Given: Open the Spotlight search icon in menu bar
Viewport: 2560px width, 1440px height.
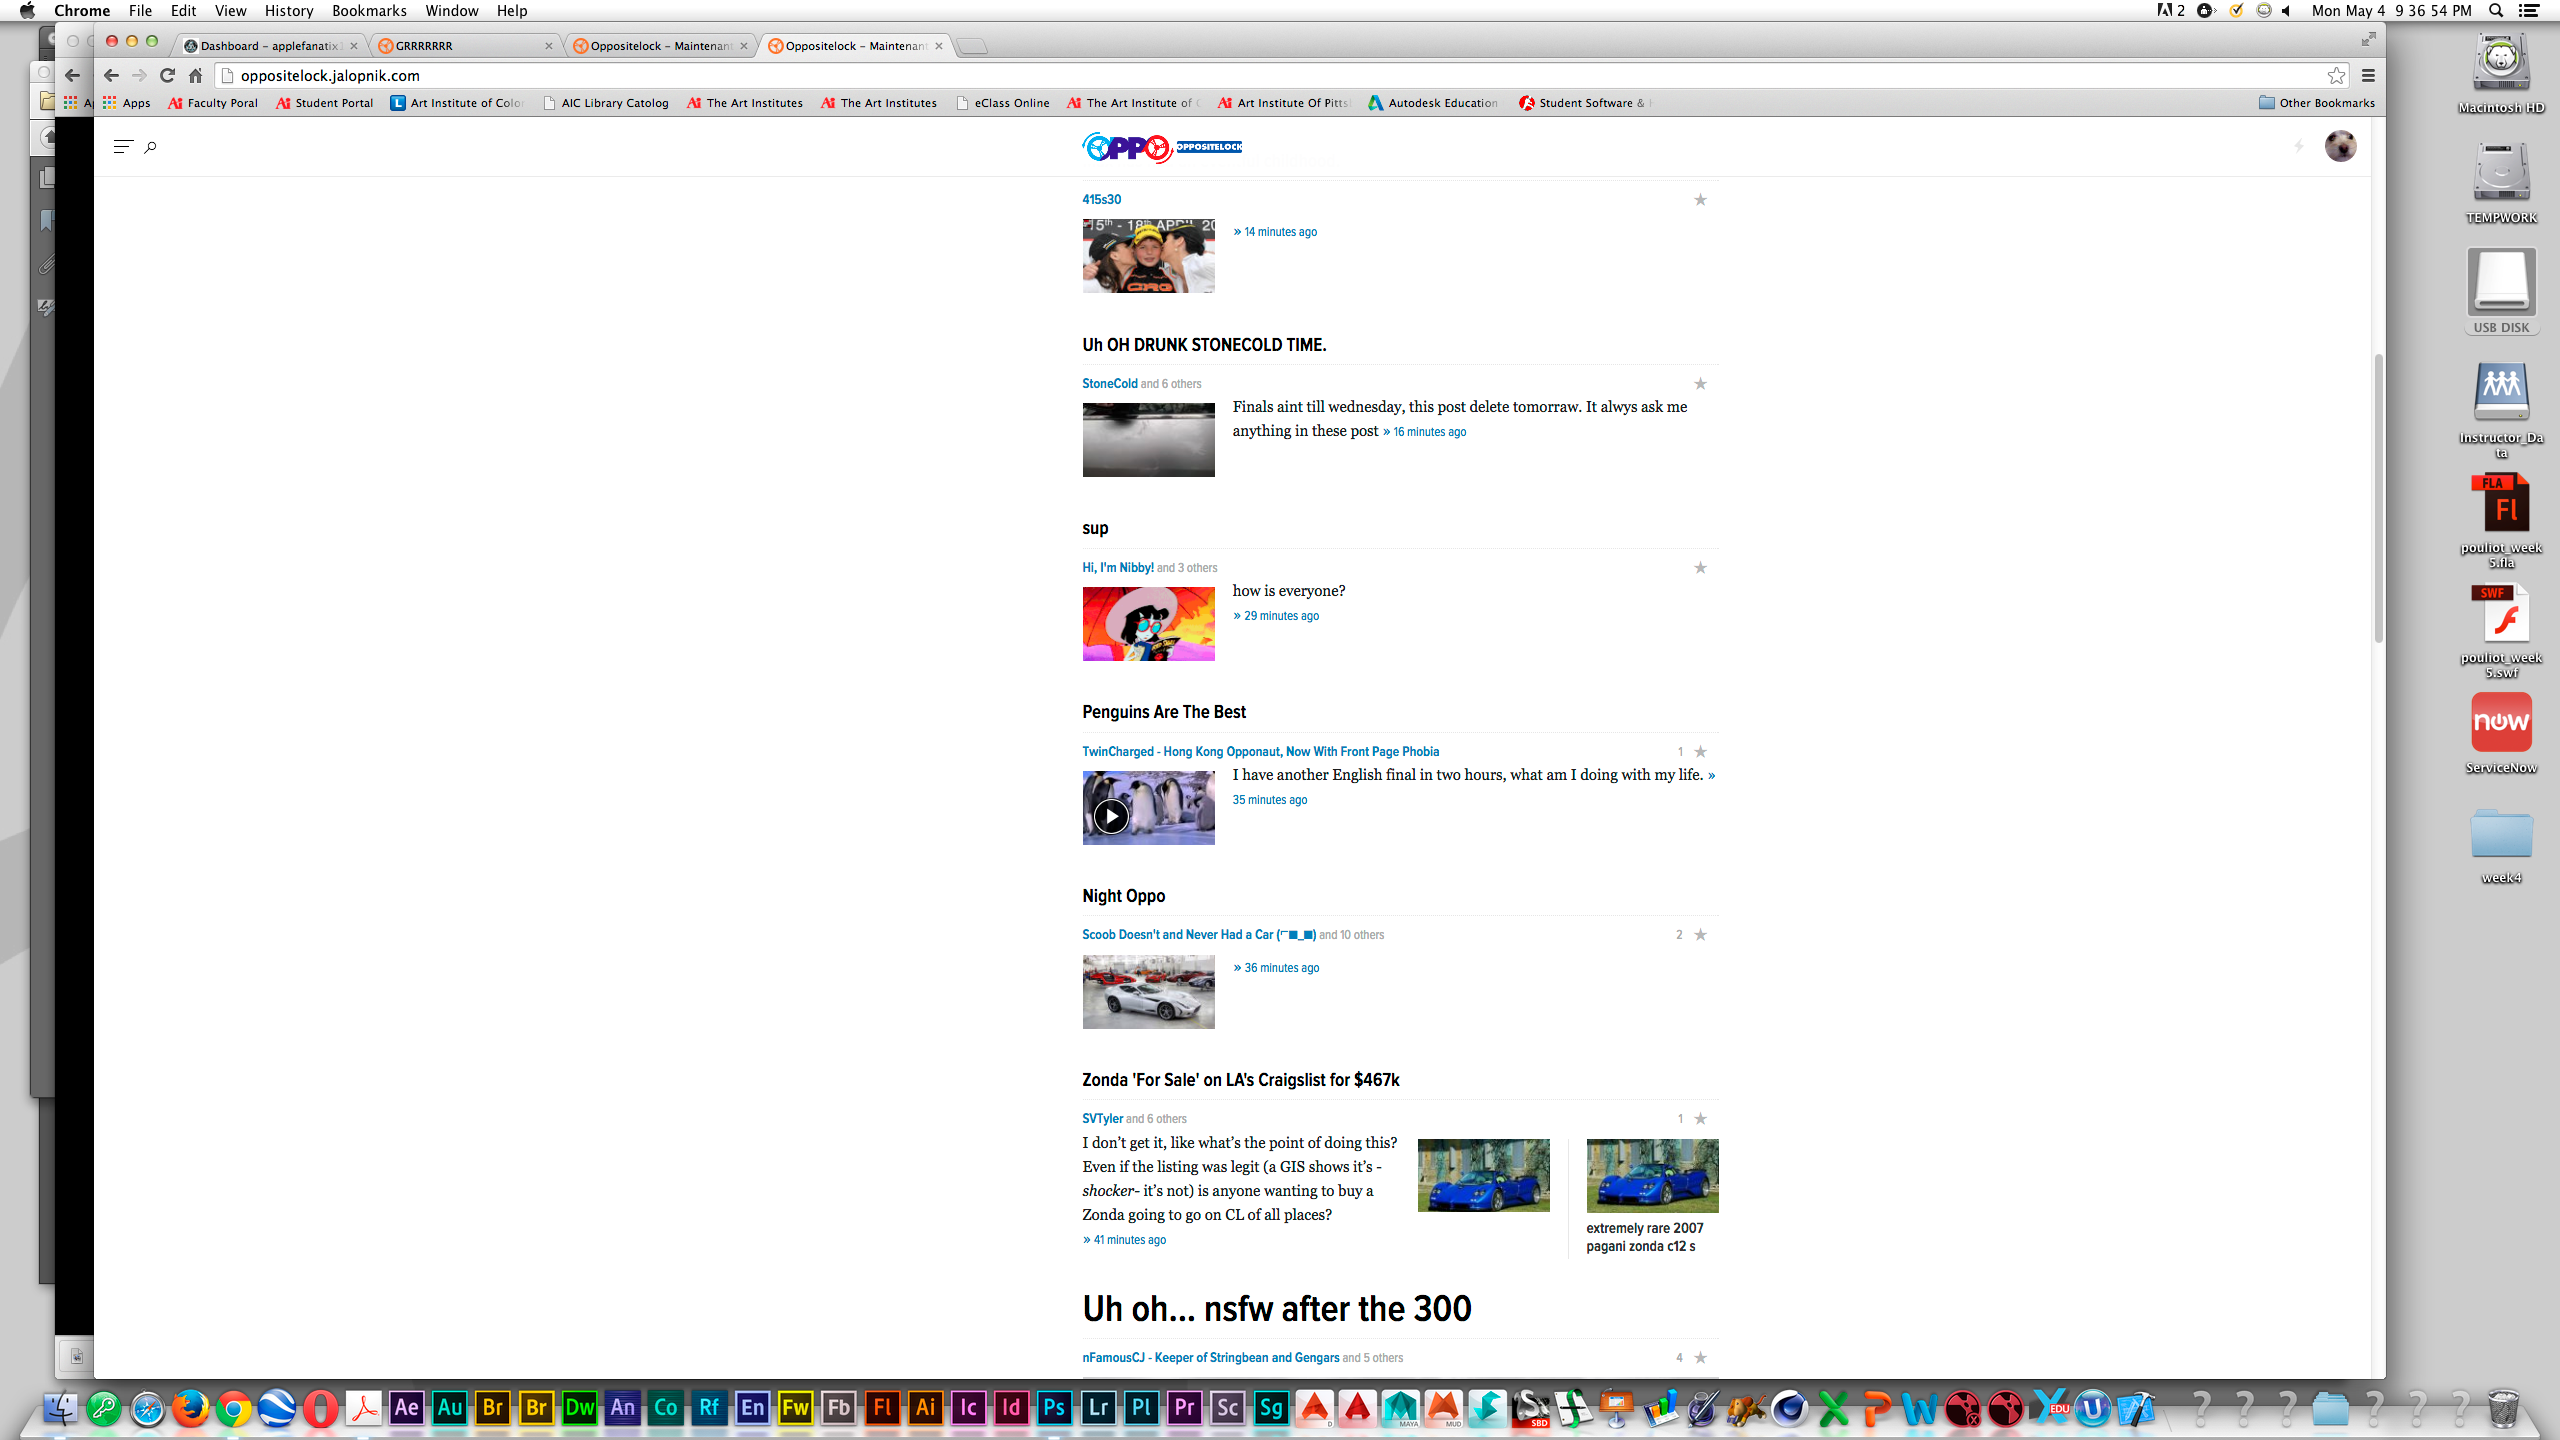Looking at the screenshot, I should (x=2496, y=11).
